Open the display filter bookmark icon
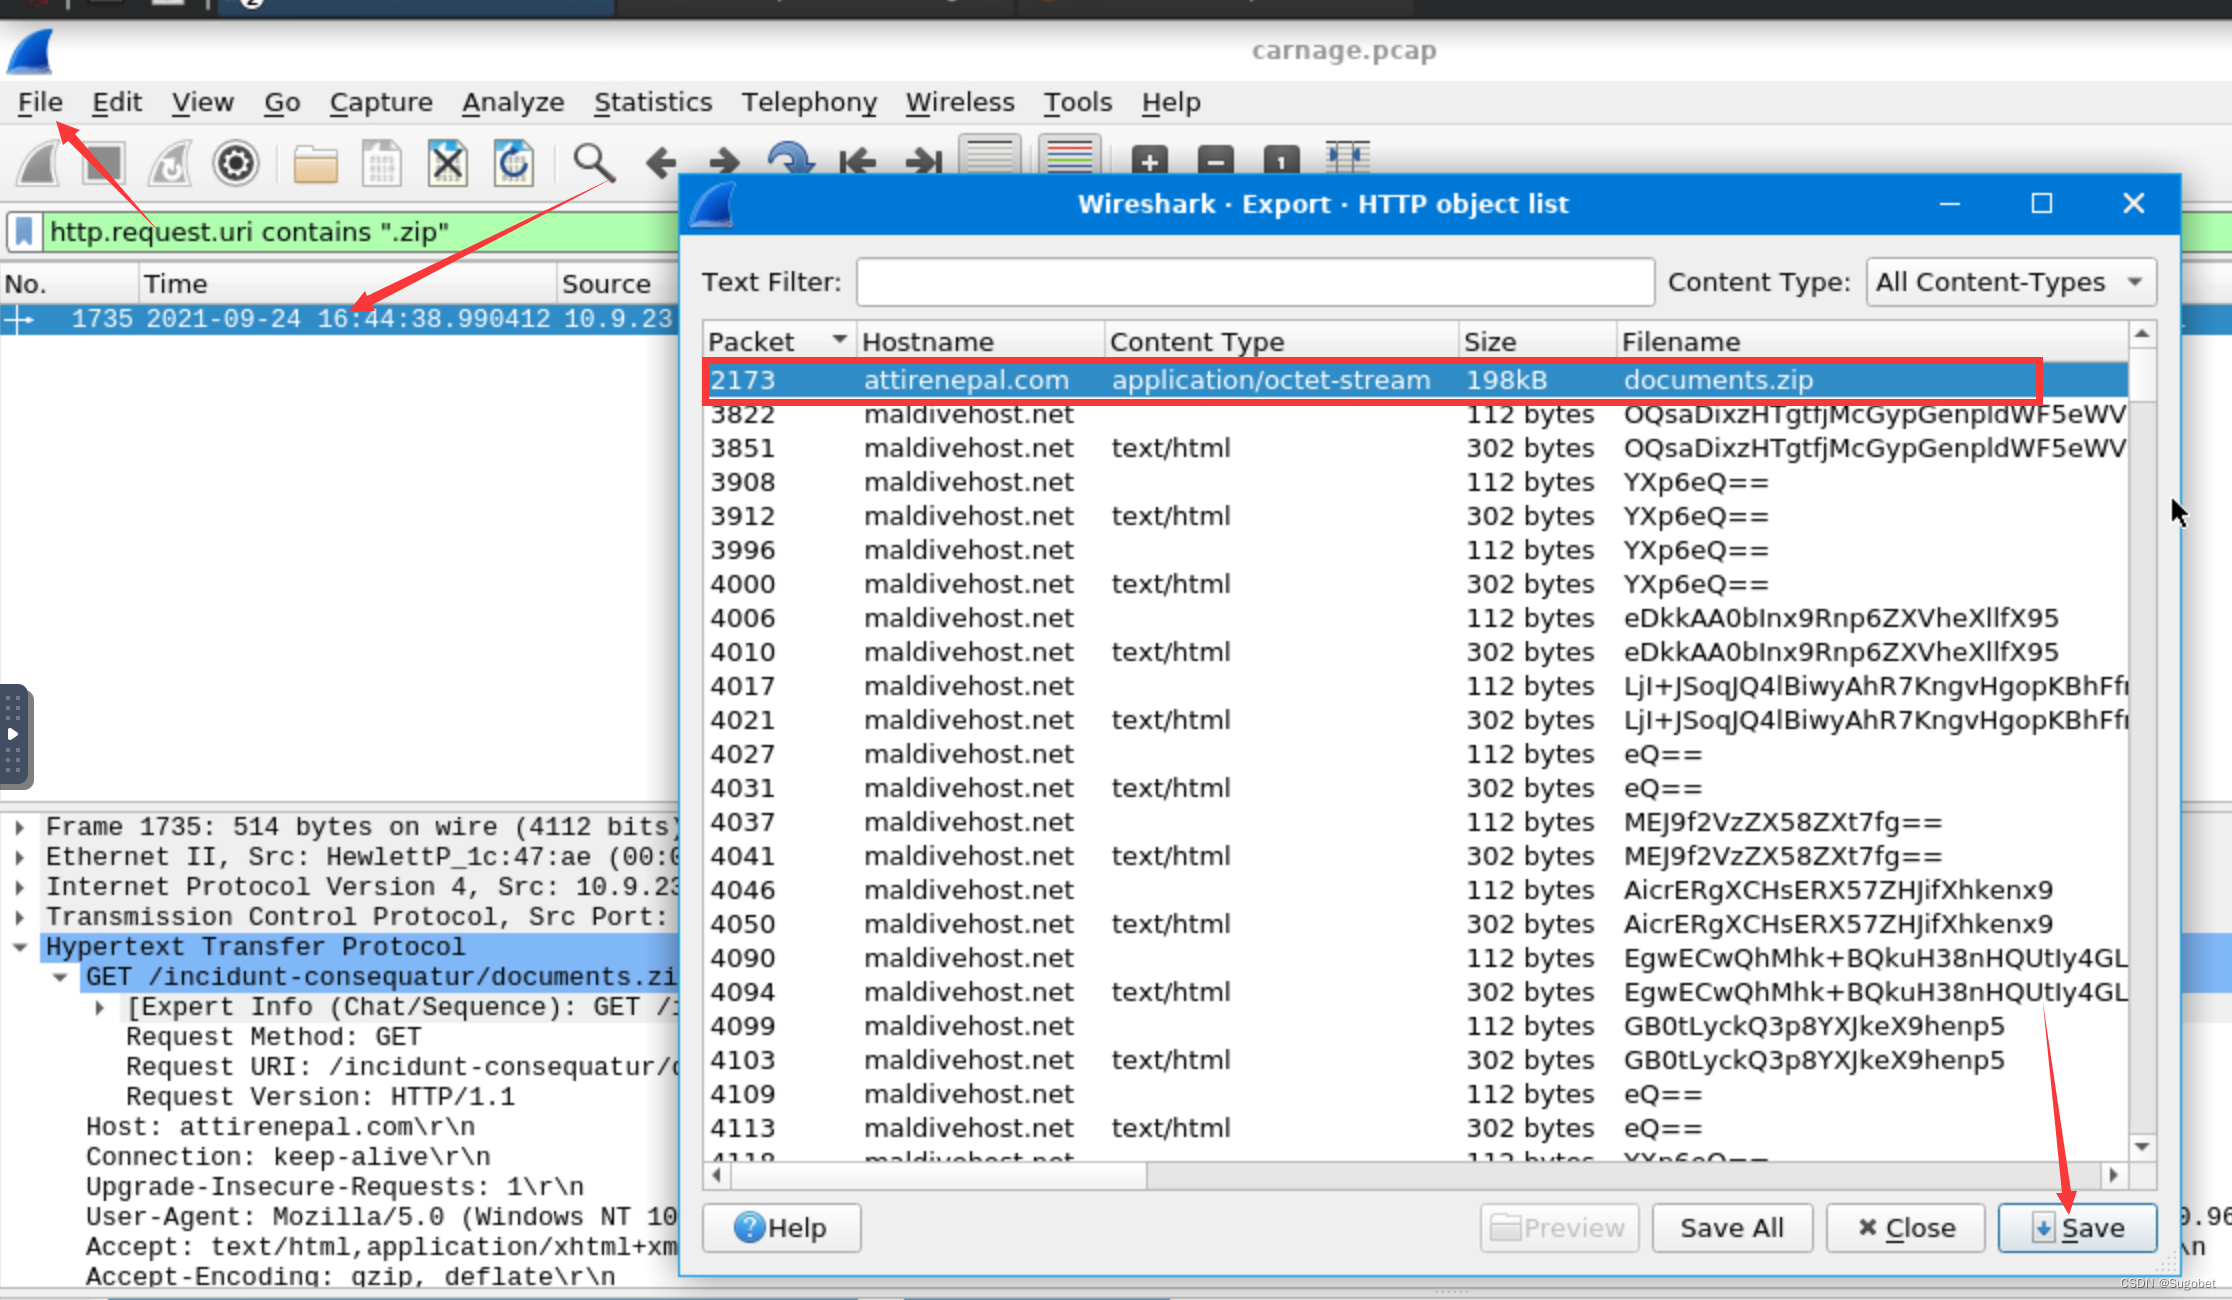Image resolution: width=2232 pixels, height=1300 pixels. (25, 232)
